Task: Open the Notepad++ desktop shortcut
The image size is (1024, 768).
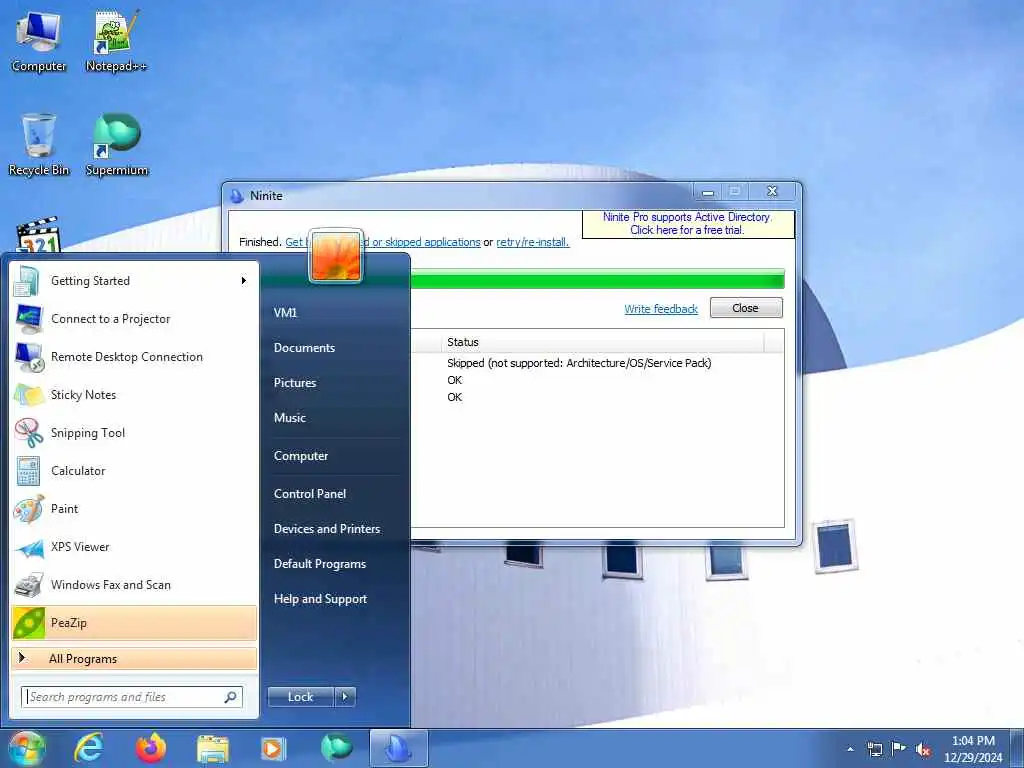Action: pyautogui.click(x=116, y=42)
